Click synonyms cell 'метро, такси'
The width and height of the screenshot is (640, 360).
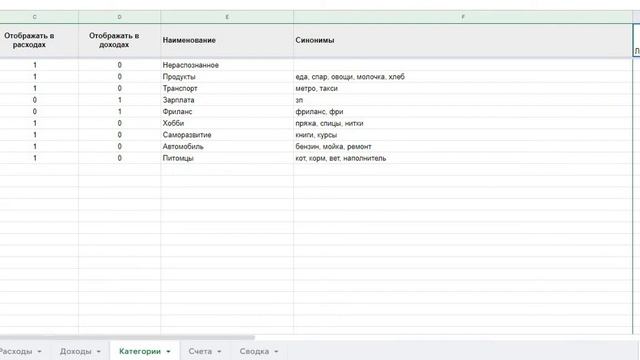(463, 88)
